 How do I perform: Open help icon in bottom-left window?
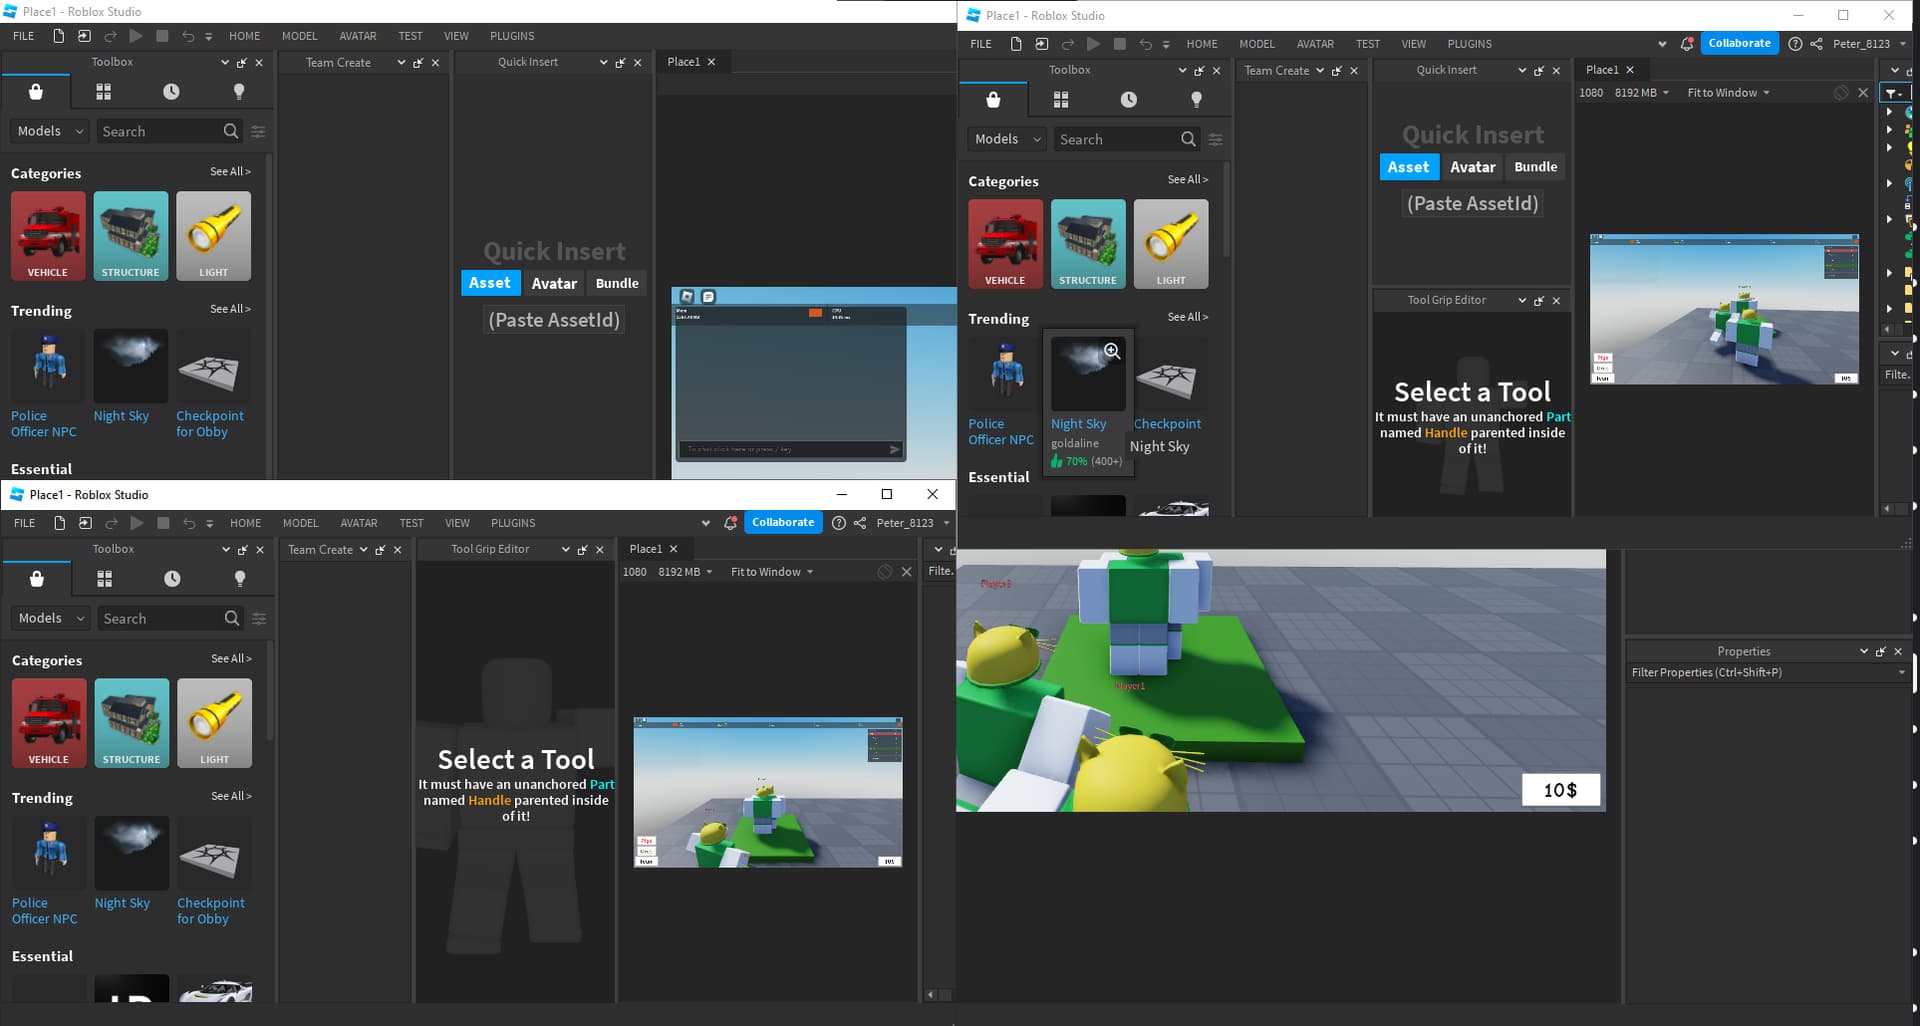[x=838, y=523]
